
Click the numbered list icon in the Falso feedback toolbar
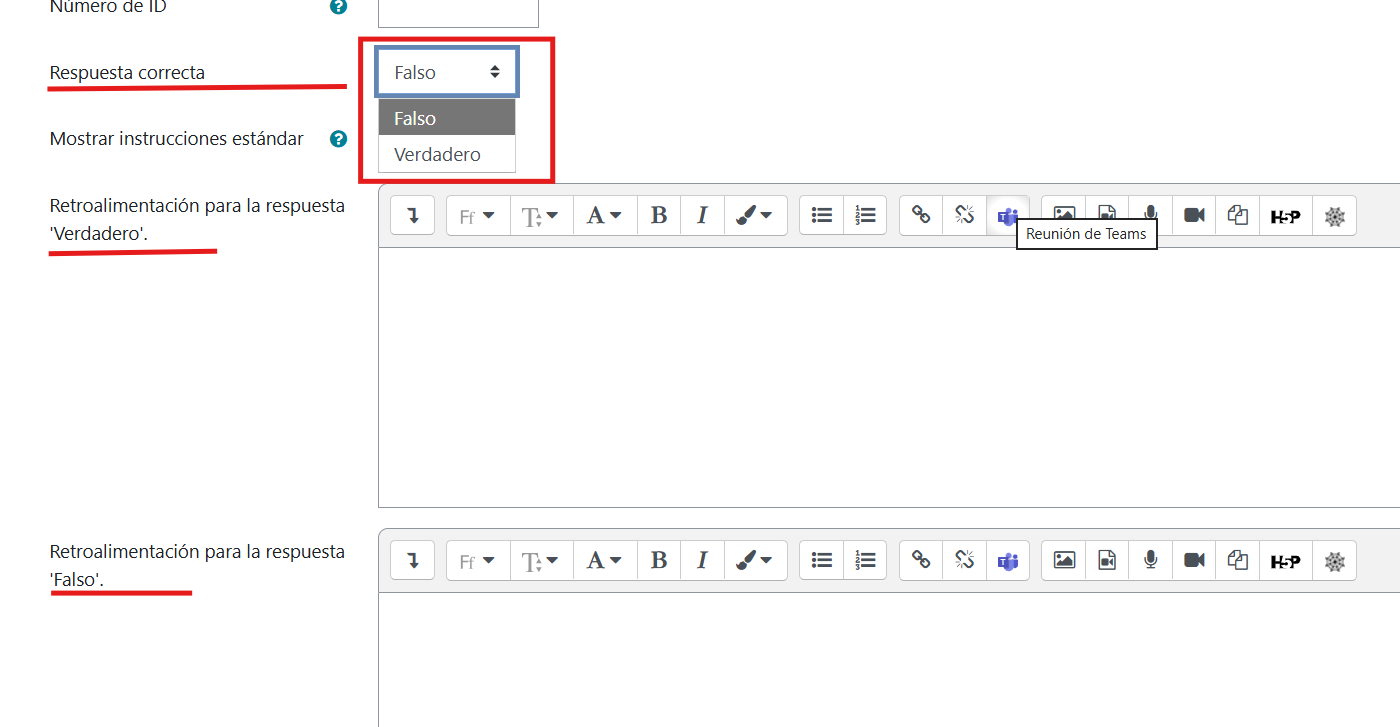coord(865,561)
